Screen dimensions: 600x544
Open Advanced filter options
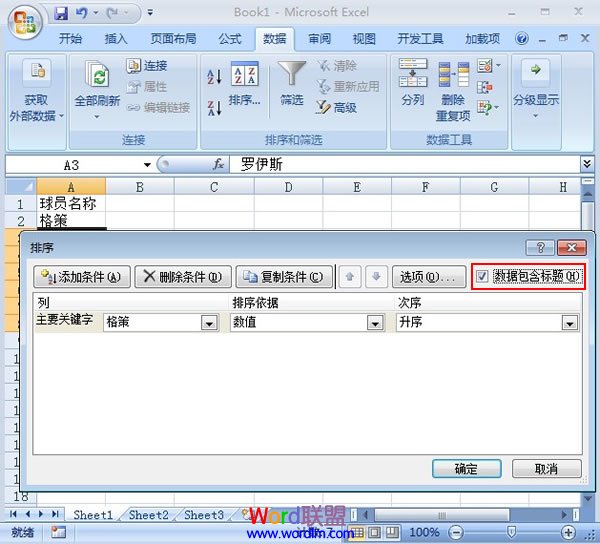(337, 108)
